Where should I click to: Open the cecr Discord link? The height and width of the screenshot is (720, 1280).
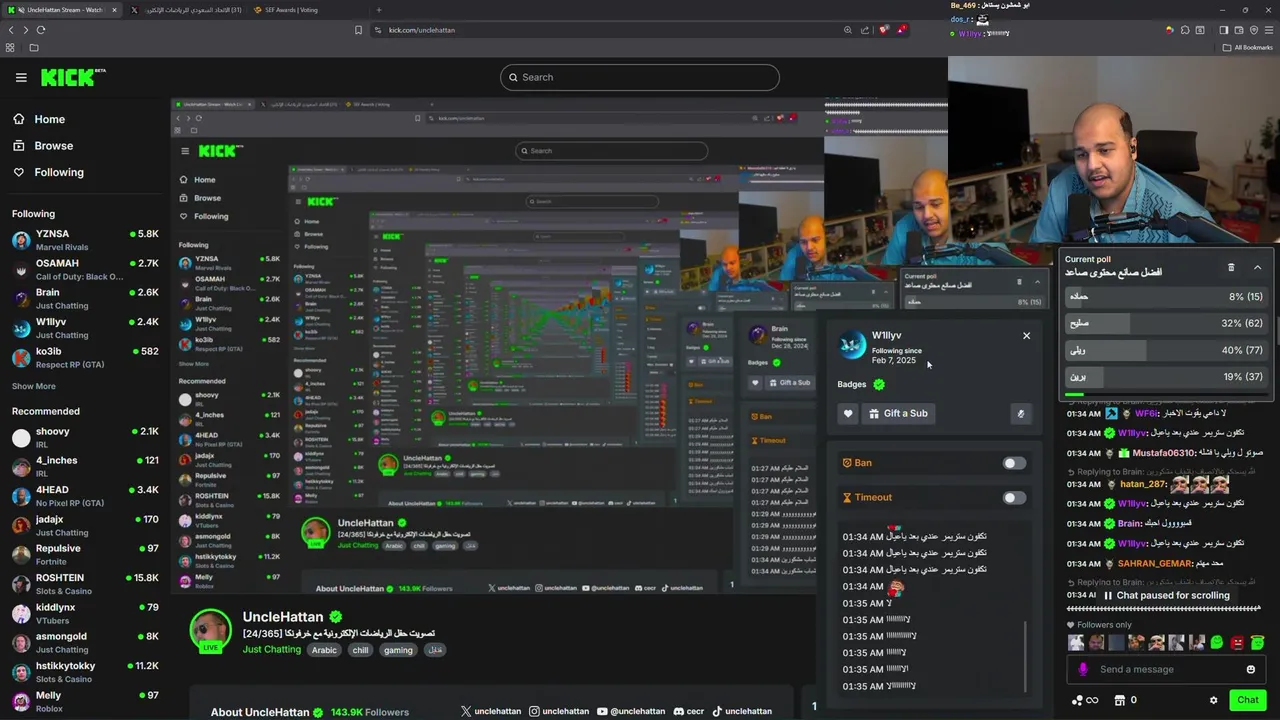coord(688,711)
